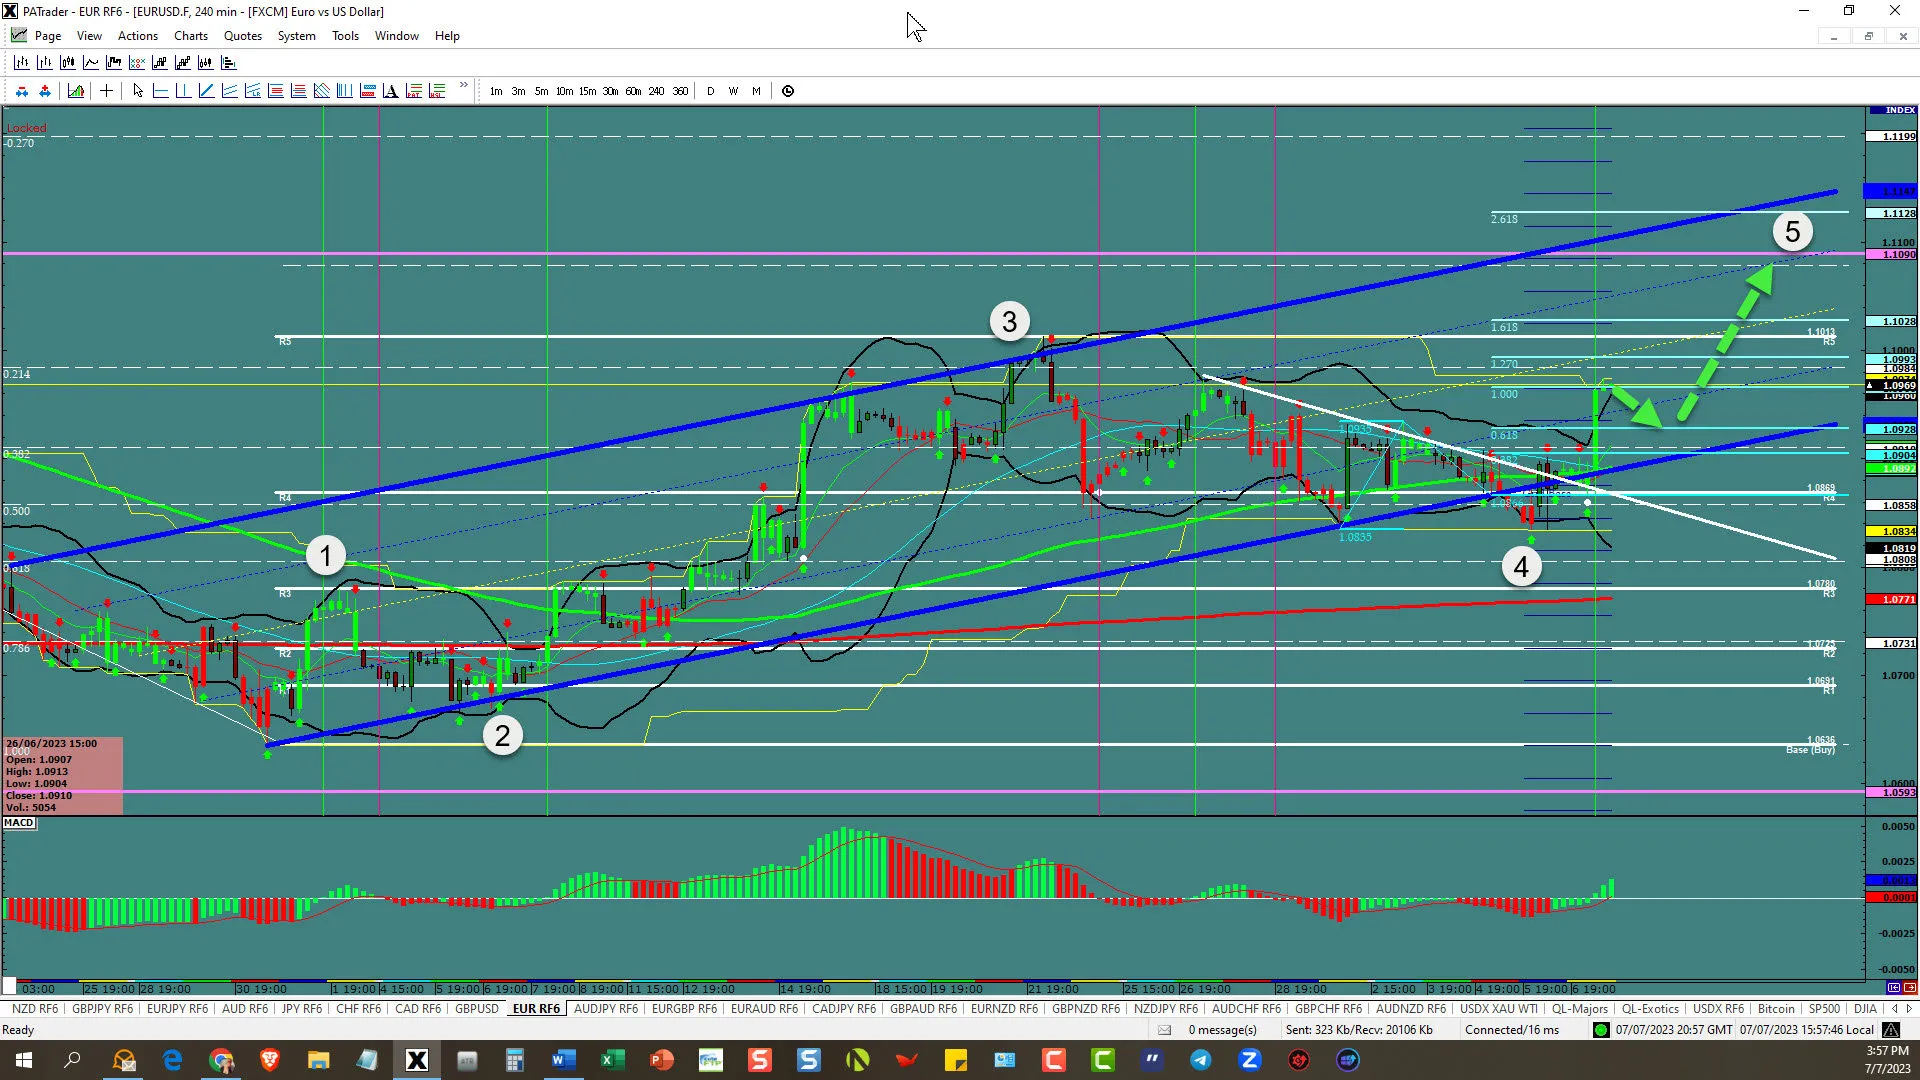
Task: Select the linear regression LR tool
Action: 253,91
